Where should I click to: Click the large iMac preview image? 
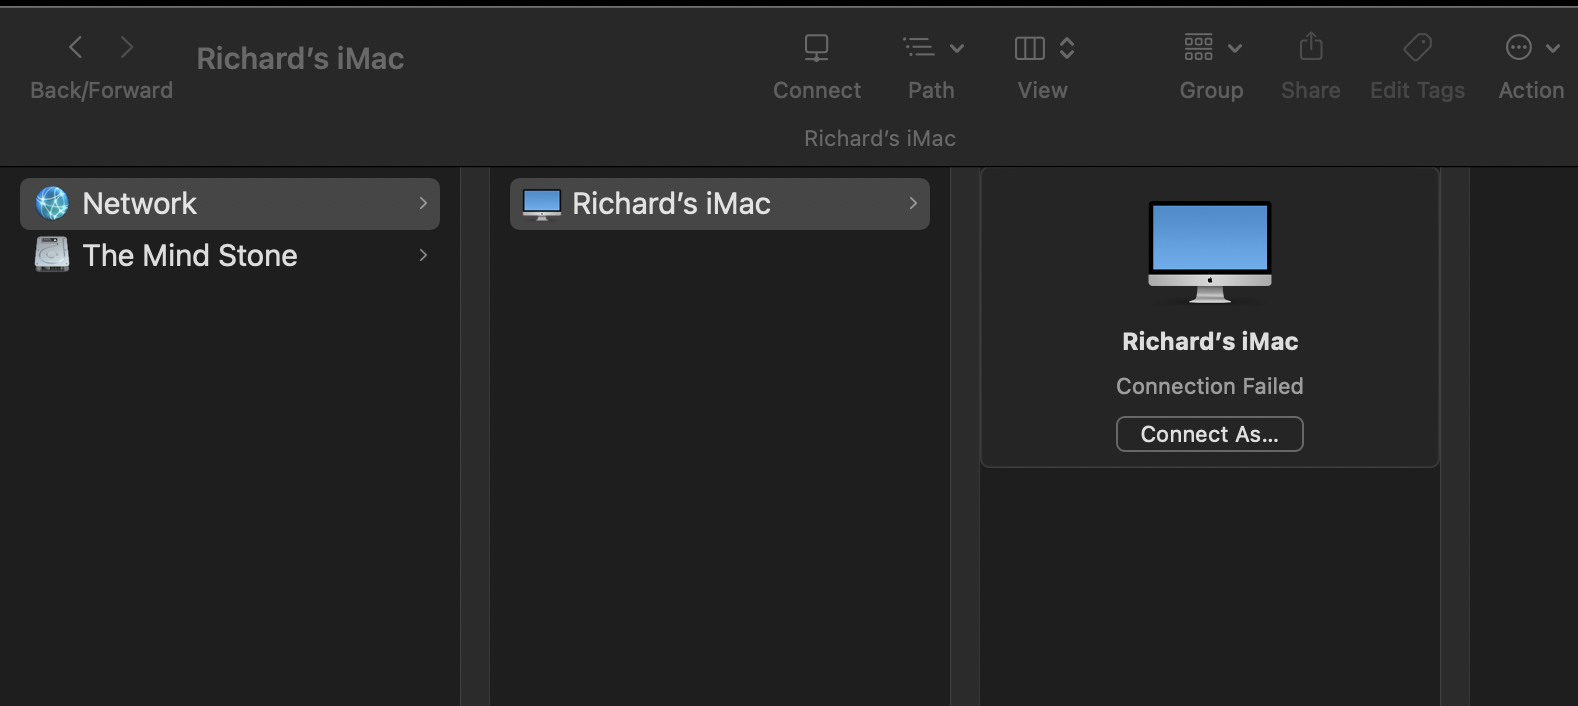click(1210, 252)
